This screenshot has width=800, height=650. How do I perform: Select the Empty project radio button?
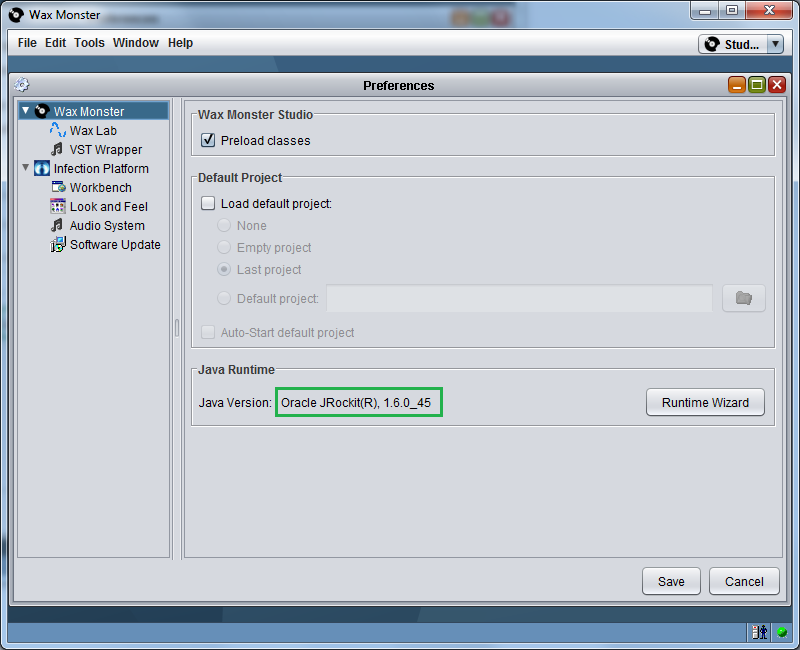tap(224, 247)
